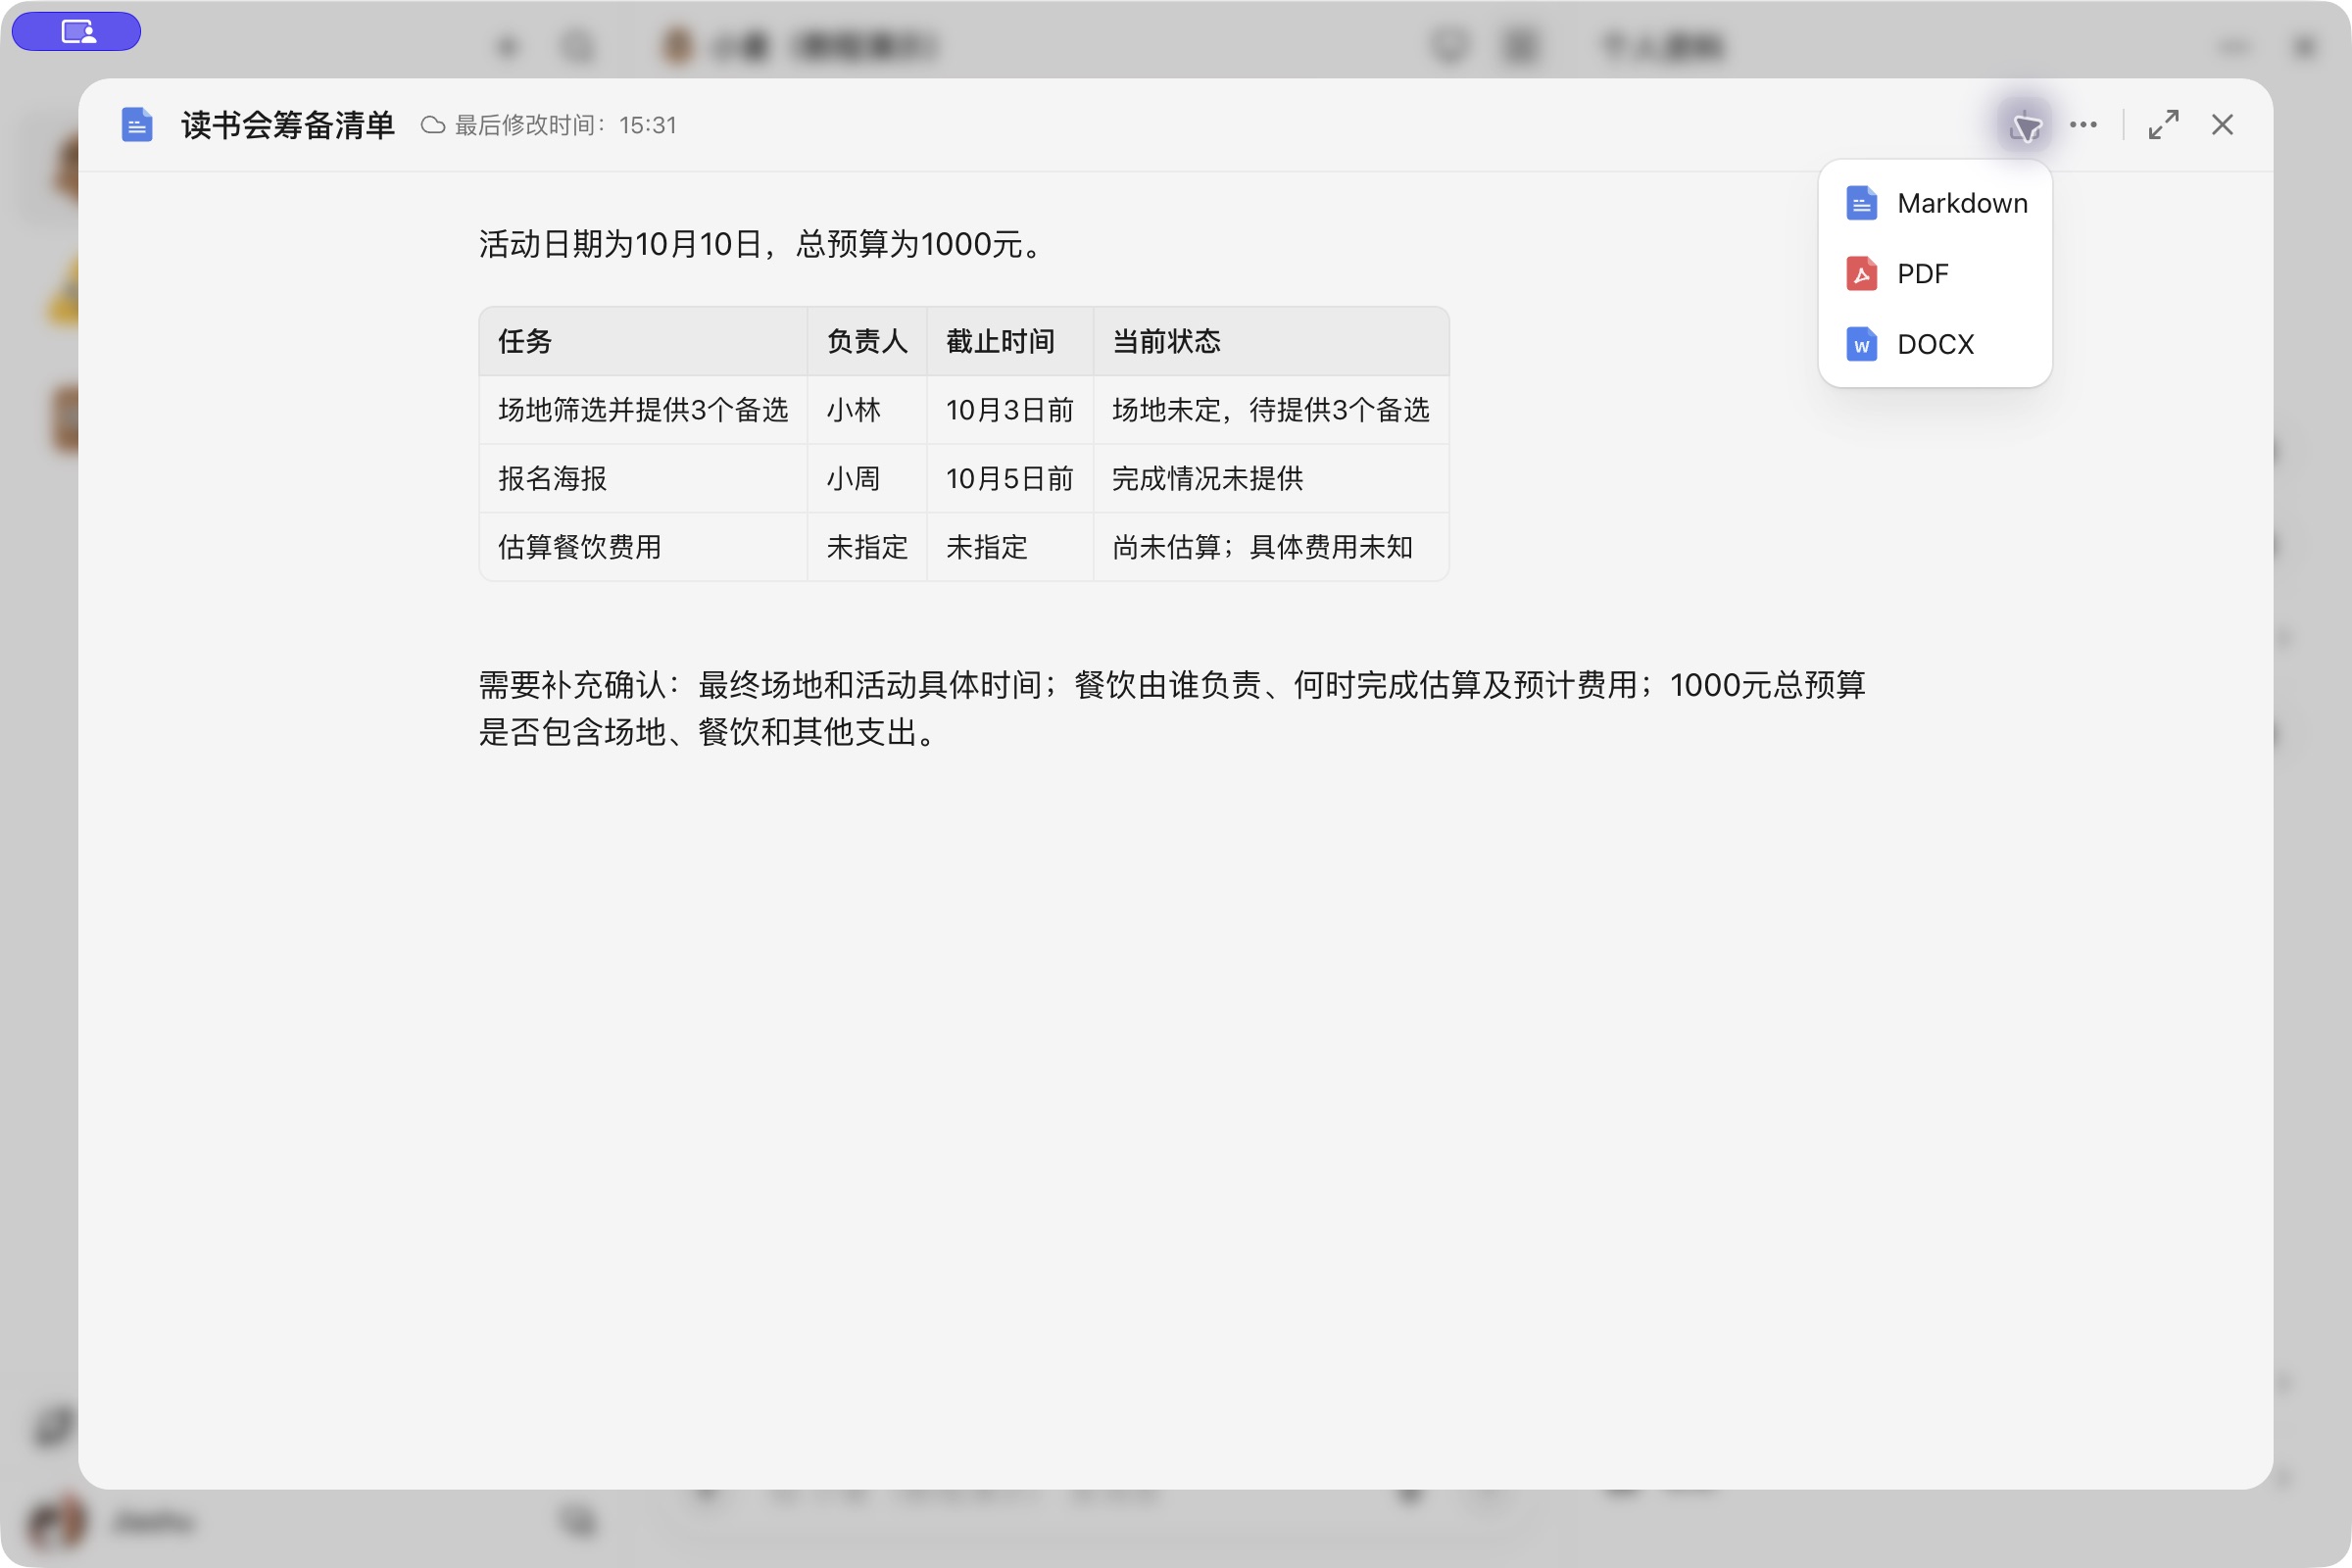Screen dimensions: 2352x1568
Task: Click last modified time 15:31 label
Action: click(566, 125)
